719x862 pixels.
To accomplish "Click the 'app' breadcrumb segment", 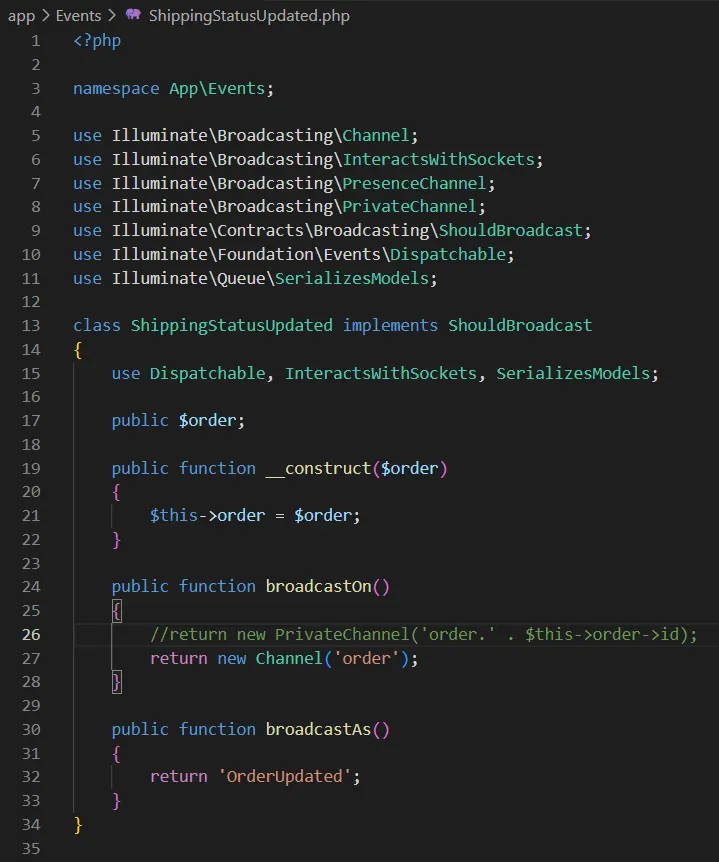I will (21, 16).
